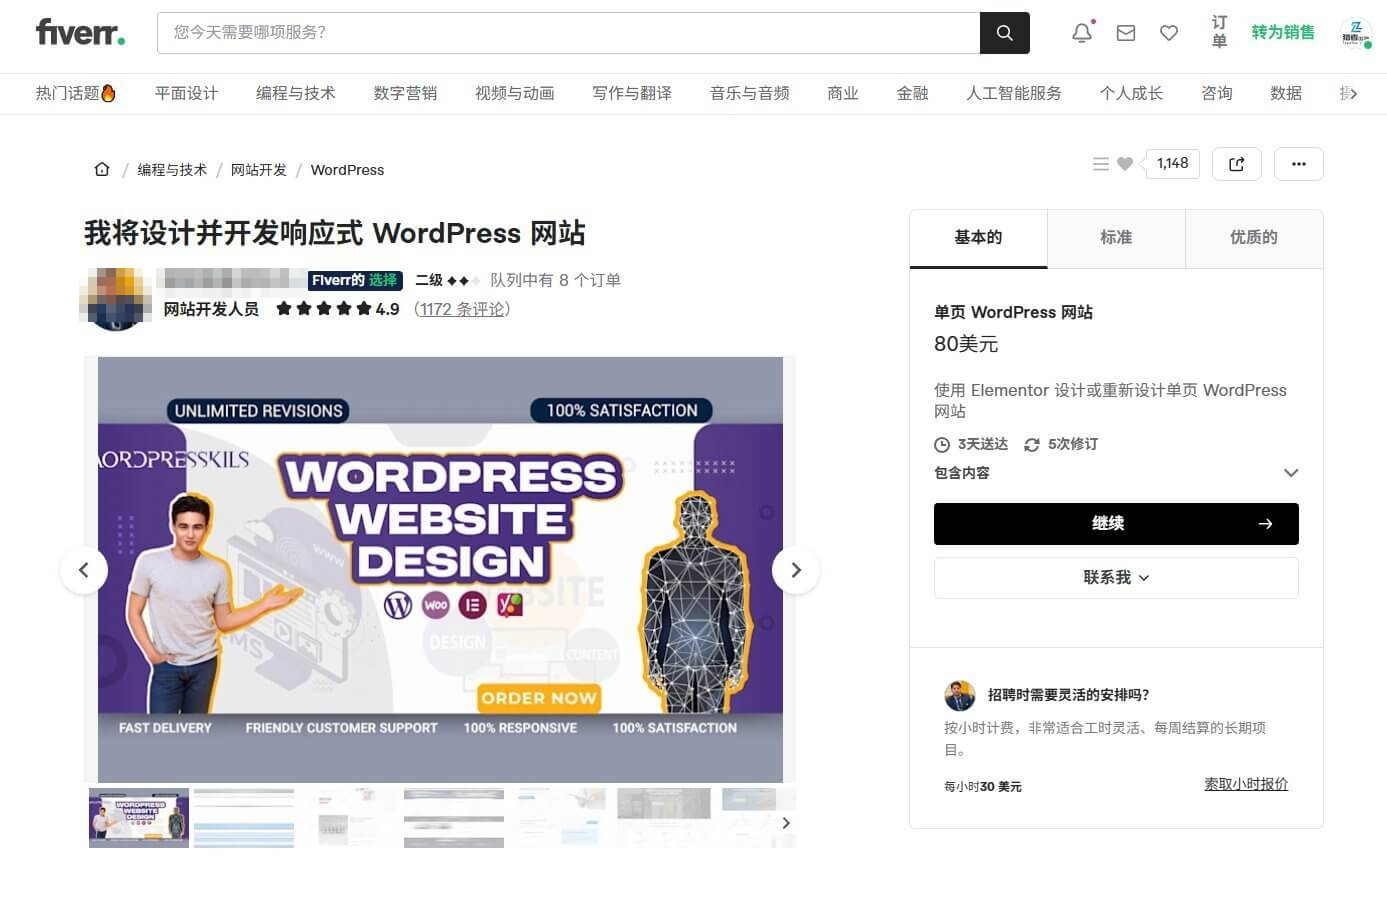Select the 优质的 package tab
The height and width of the screenshot is (904, 1387).
coord(1254,238)
